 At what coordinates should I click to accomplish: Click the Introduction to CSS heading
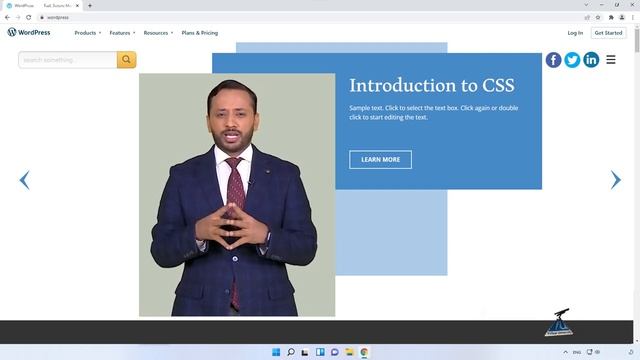tap(432, 85)
